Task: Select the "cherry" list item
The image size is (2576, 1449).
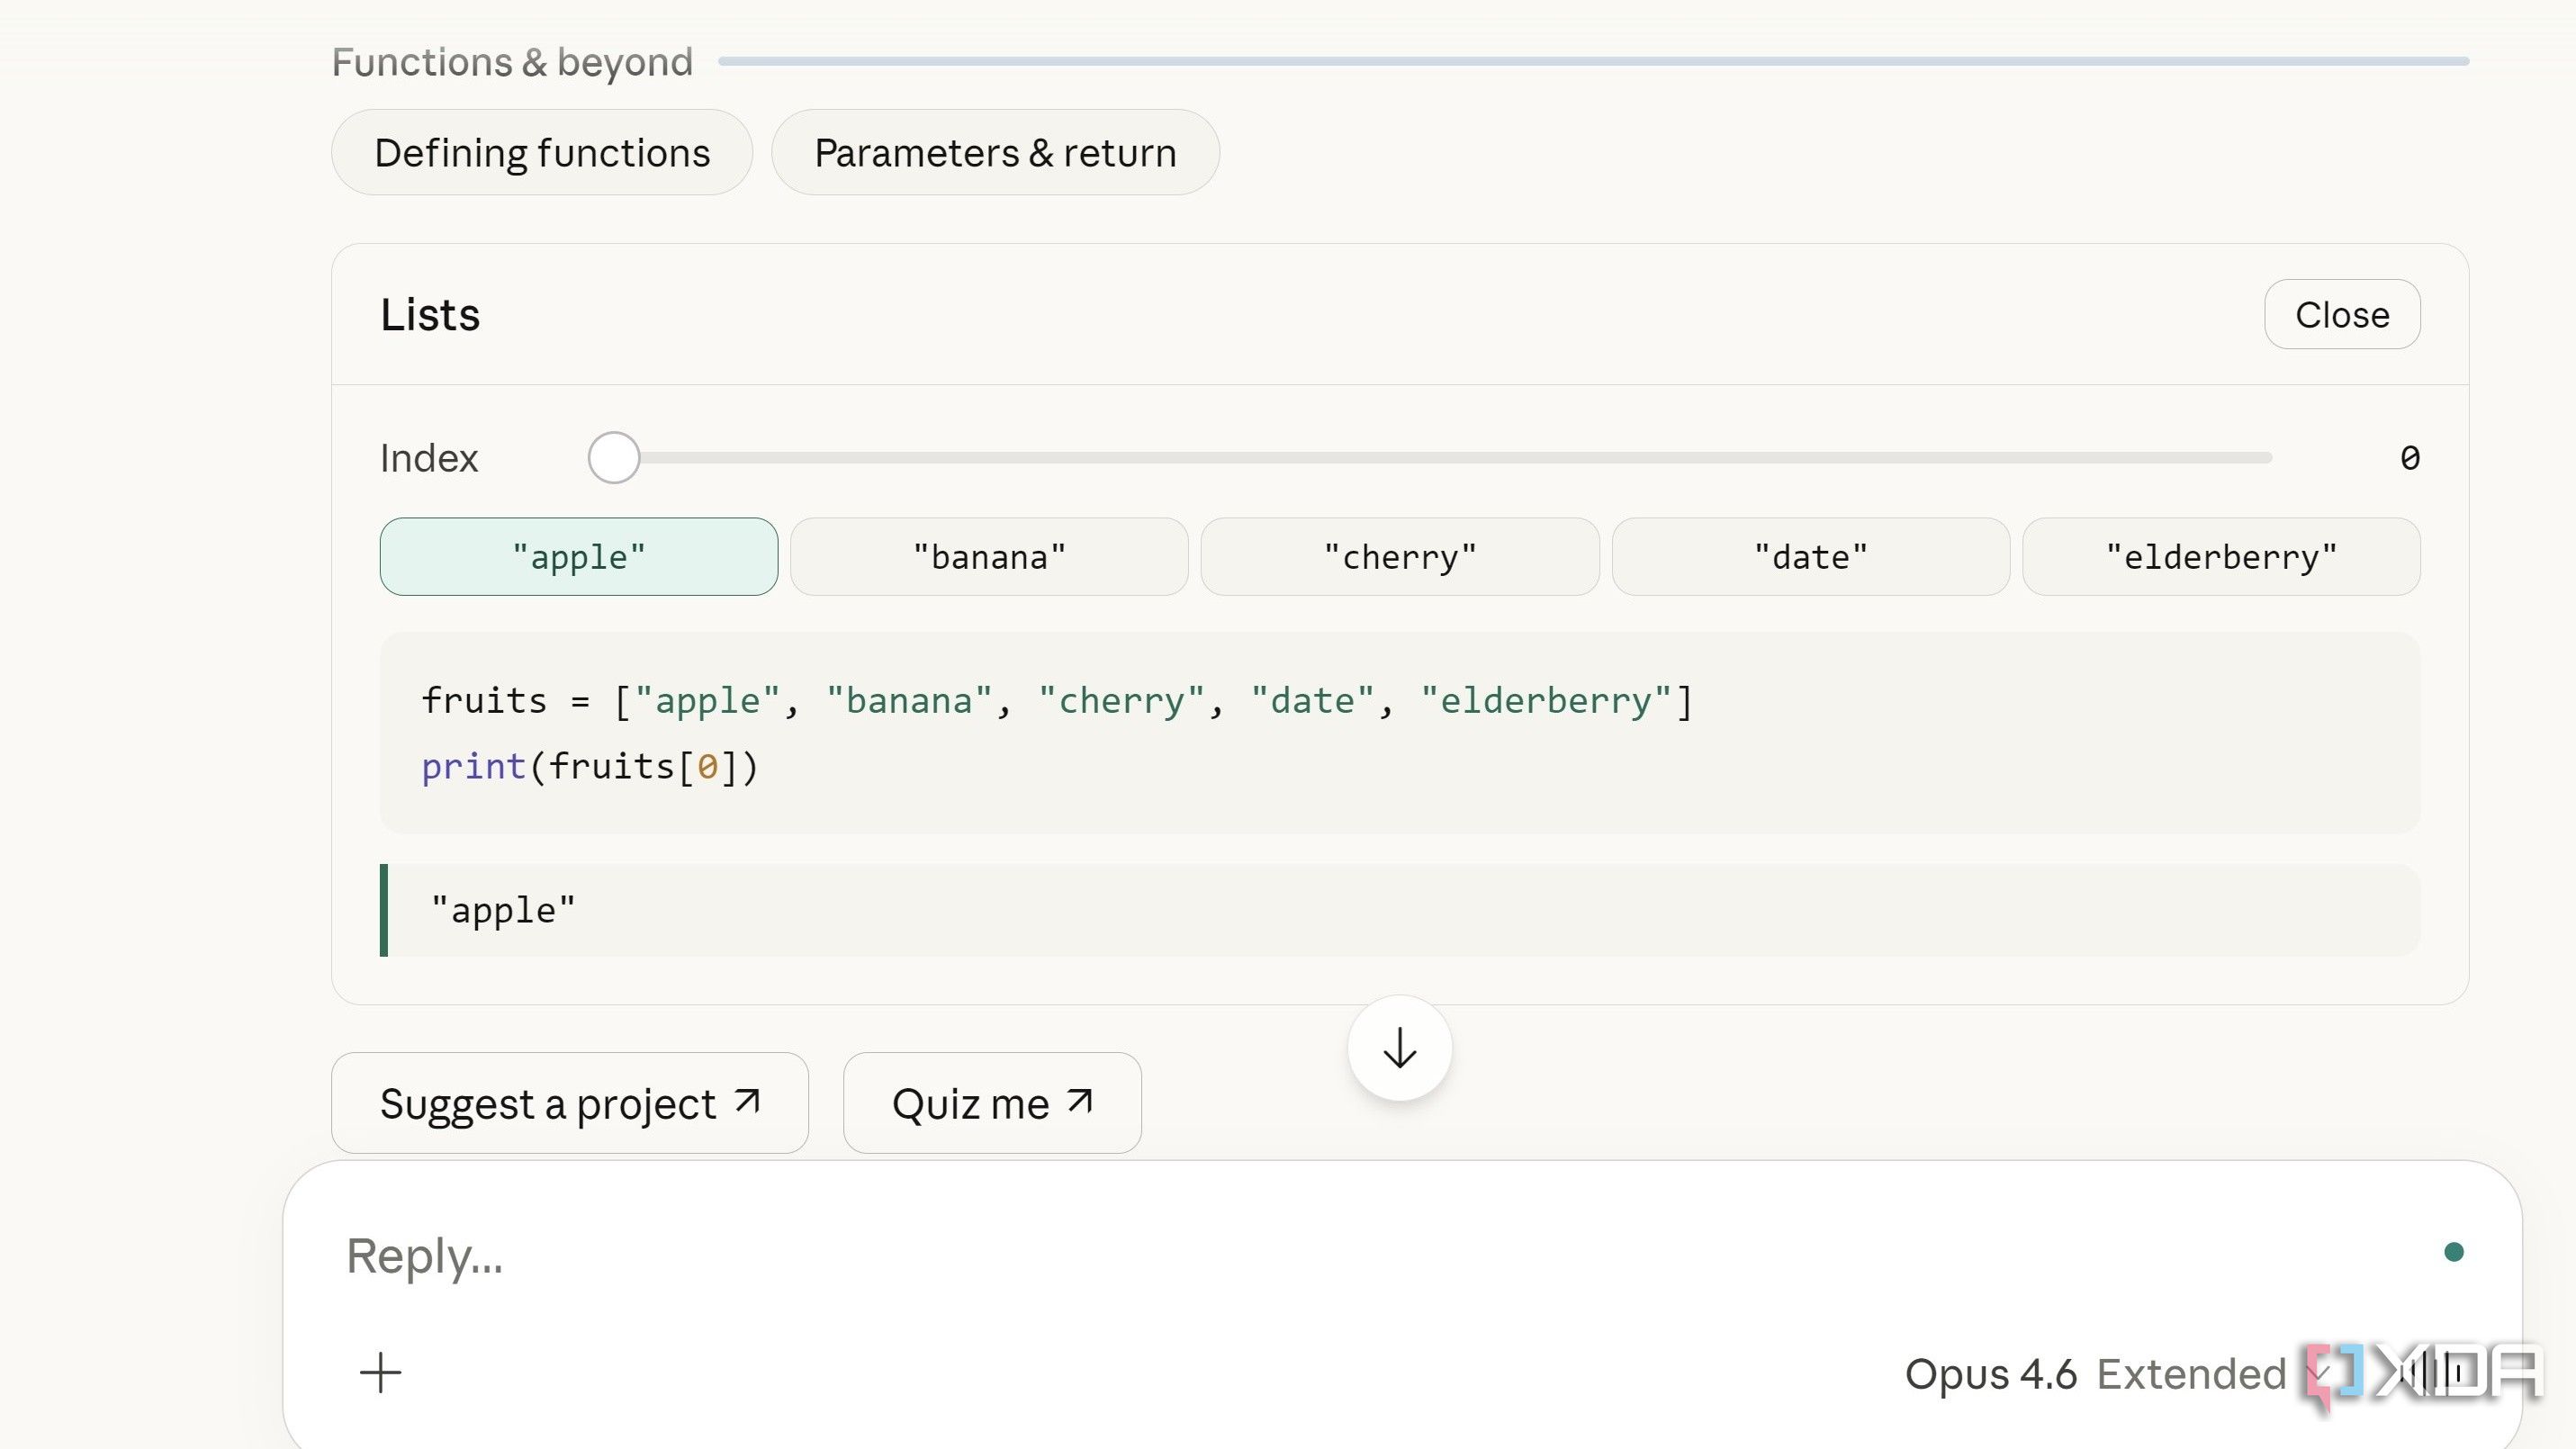Action: [1400, 556]
